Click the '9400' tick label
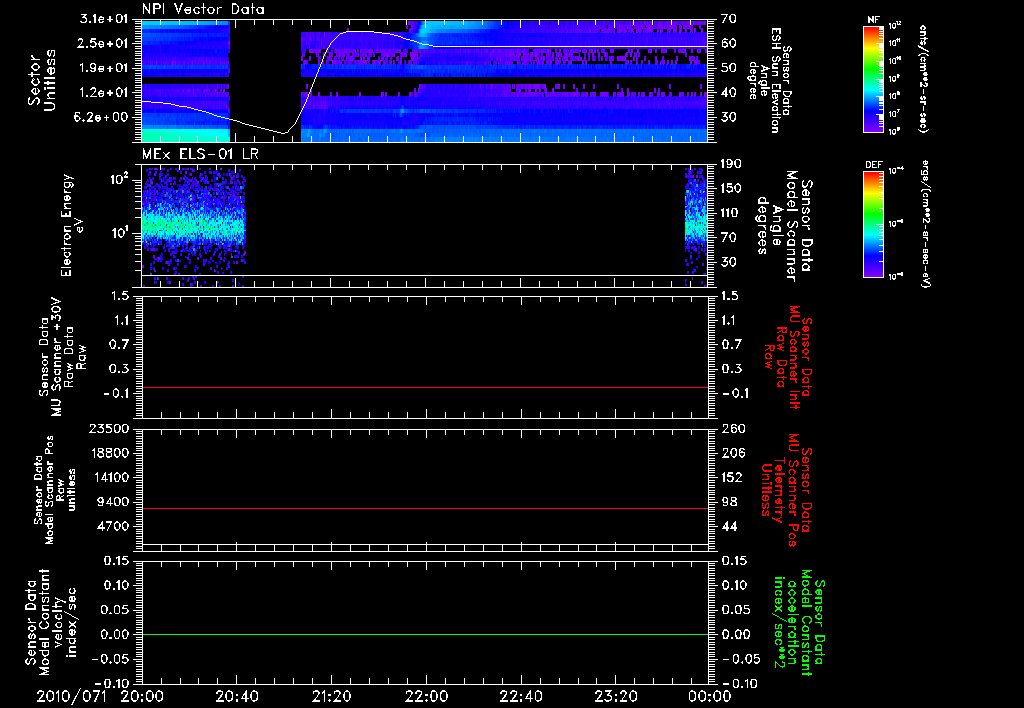The image size is (1024, 708). pos(112,502)
